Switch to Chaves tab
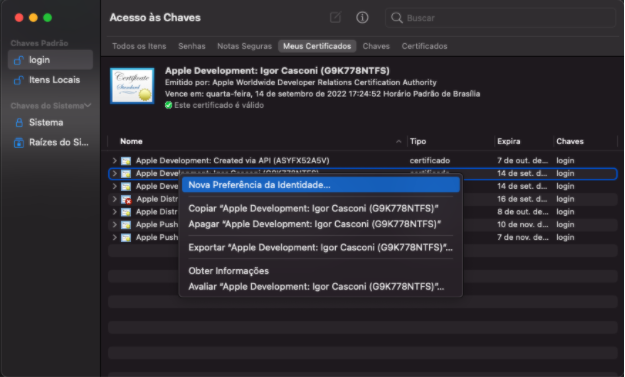 point(376,46)
